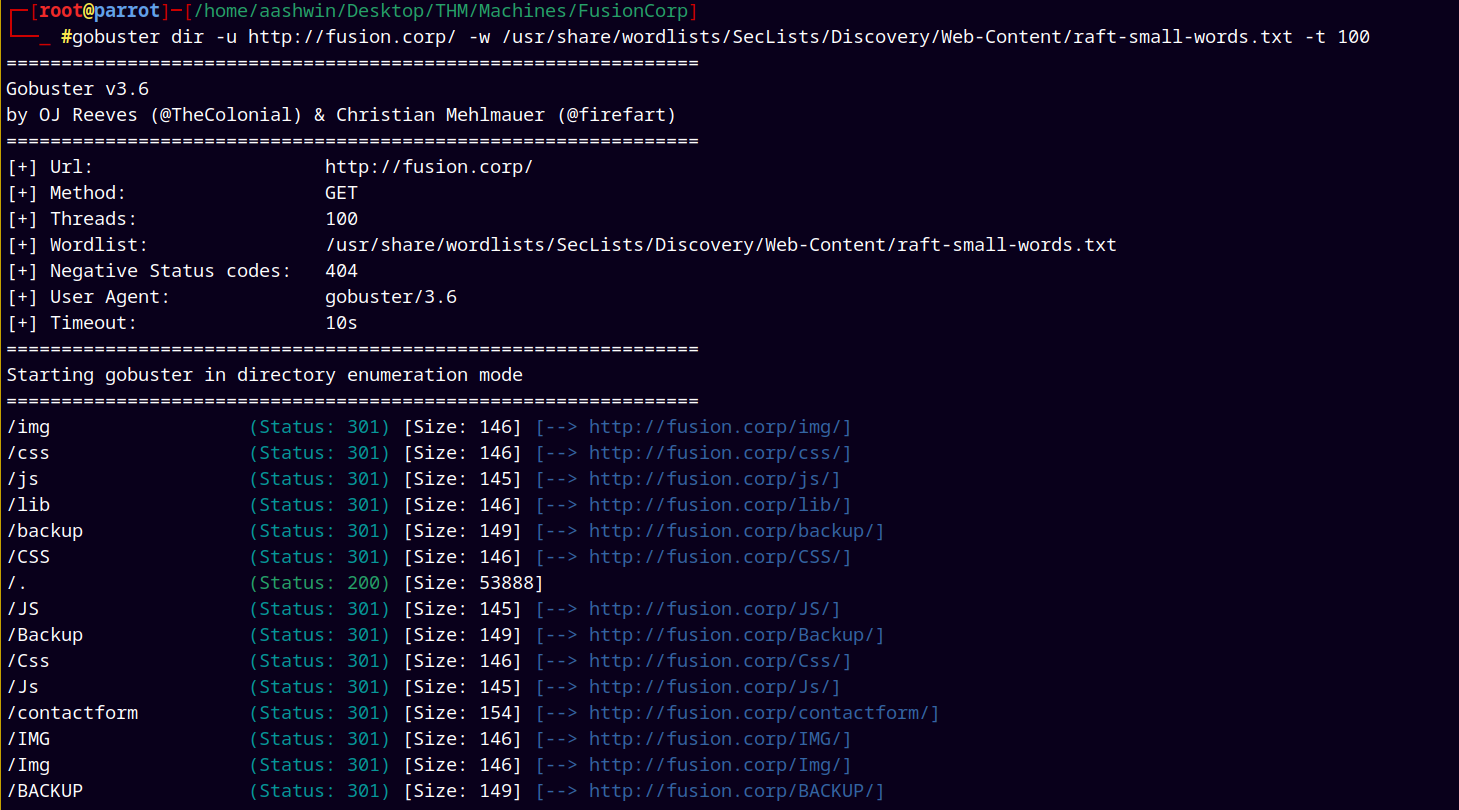Click the Method value GET
Screen dimensions: 1459x810
(x=341, y=193)
